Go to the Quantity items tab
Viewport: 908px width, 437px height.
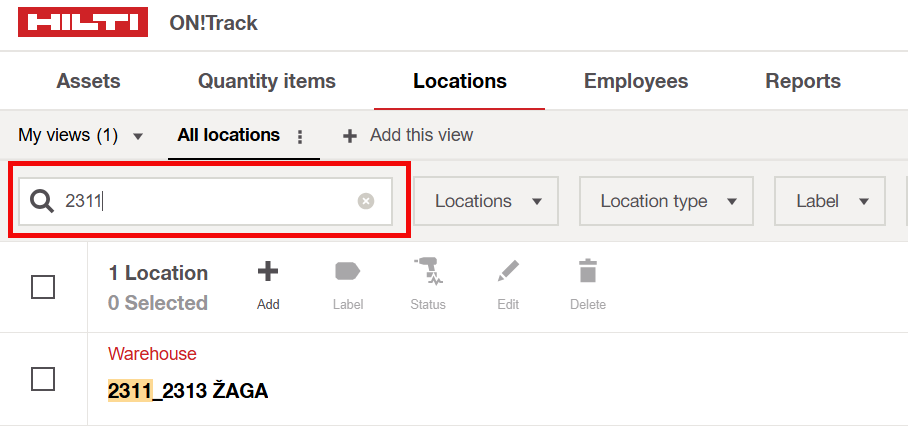coord(267,82)
